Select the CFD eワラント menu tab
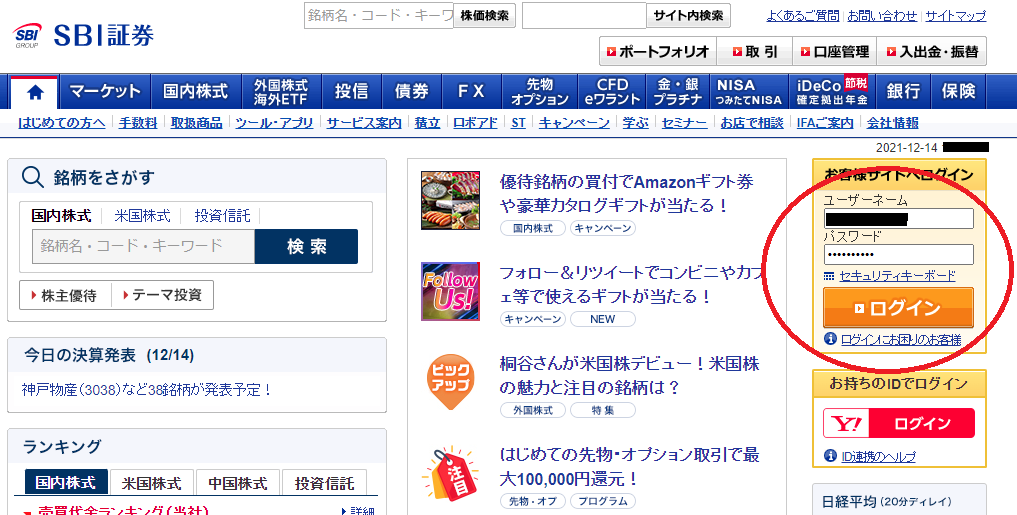The width and height of the screenshot is (1017, 515). pyautogui.click(x=613, y=91)
